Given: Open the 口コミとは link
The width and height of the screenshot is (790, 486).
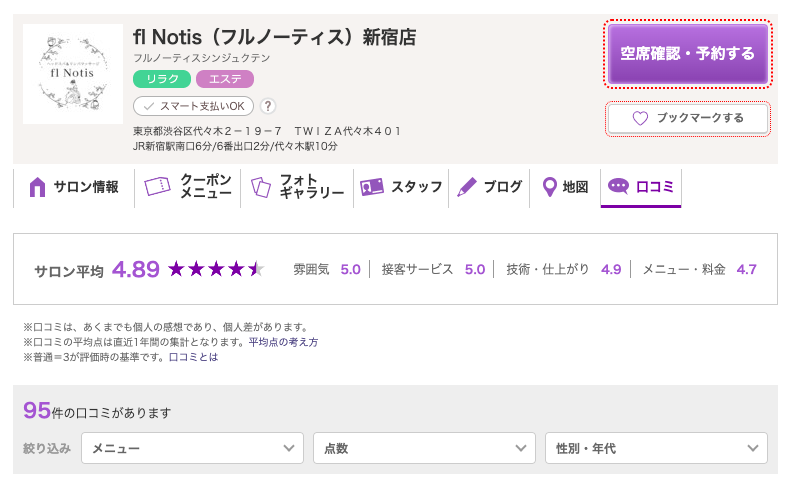Looking at the screenshot, I should pyautogui.click(x=193, y=357).
